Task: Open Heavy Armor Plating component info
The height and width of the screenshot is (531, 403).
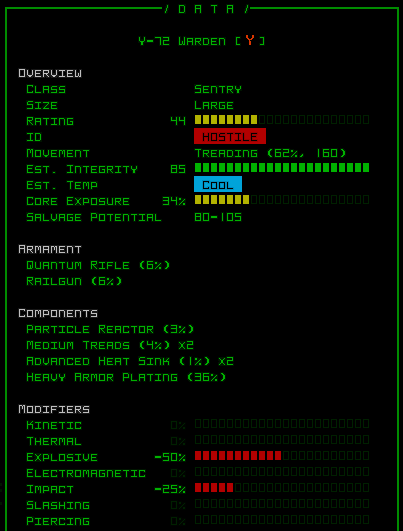Action: (126, 377)
